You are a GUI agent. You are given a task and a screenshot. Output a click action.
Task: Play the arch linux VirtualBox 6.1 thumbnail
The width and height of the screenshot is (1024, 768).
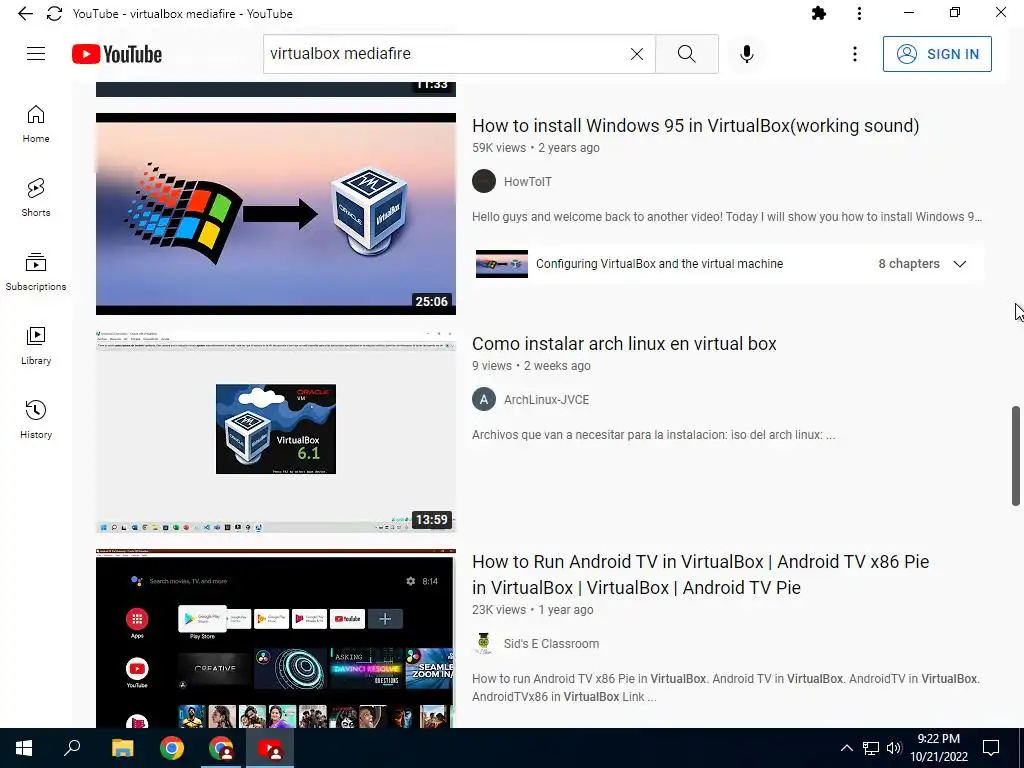pyautogui.click(x=276, y=432)
